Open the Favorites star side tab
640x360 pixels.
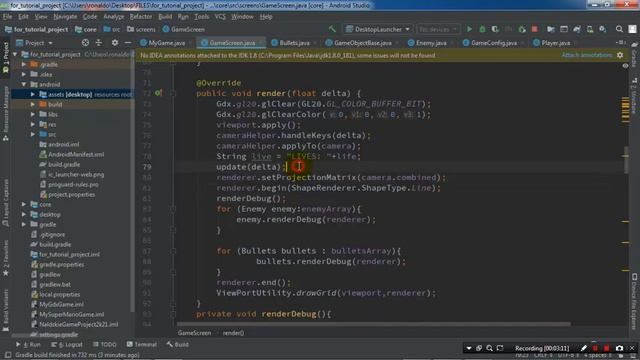(6, 257)
